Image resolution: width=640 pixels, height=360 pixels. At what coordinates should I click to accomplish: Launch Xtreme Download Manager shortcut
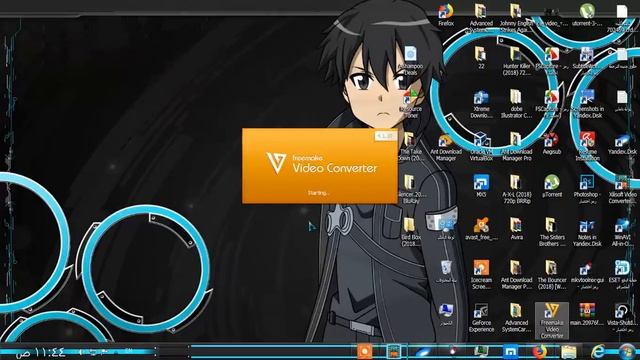pos(481,104)
